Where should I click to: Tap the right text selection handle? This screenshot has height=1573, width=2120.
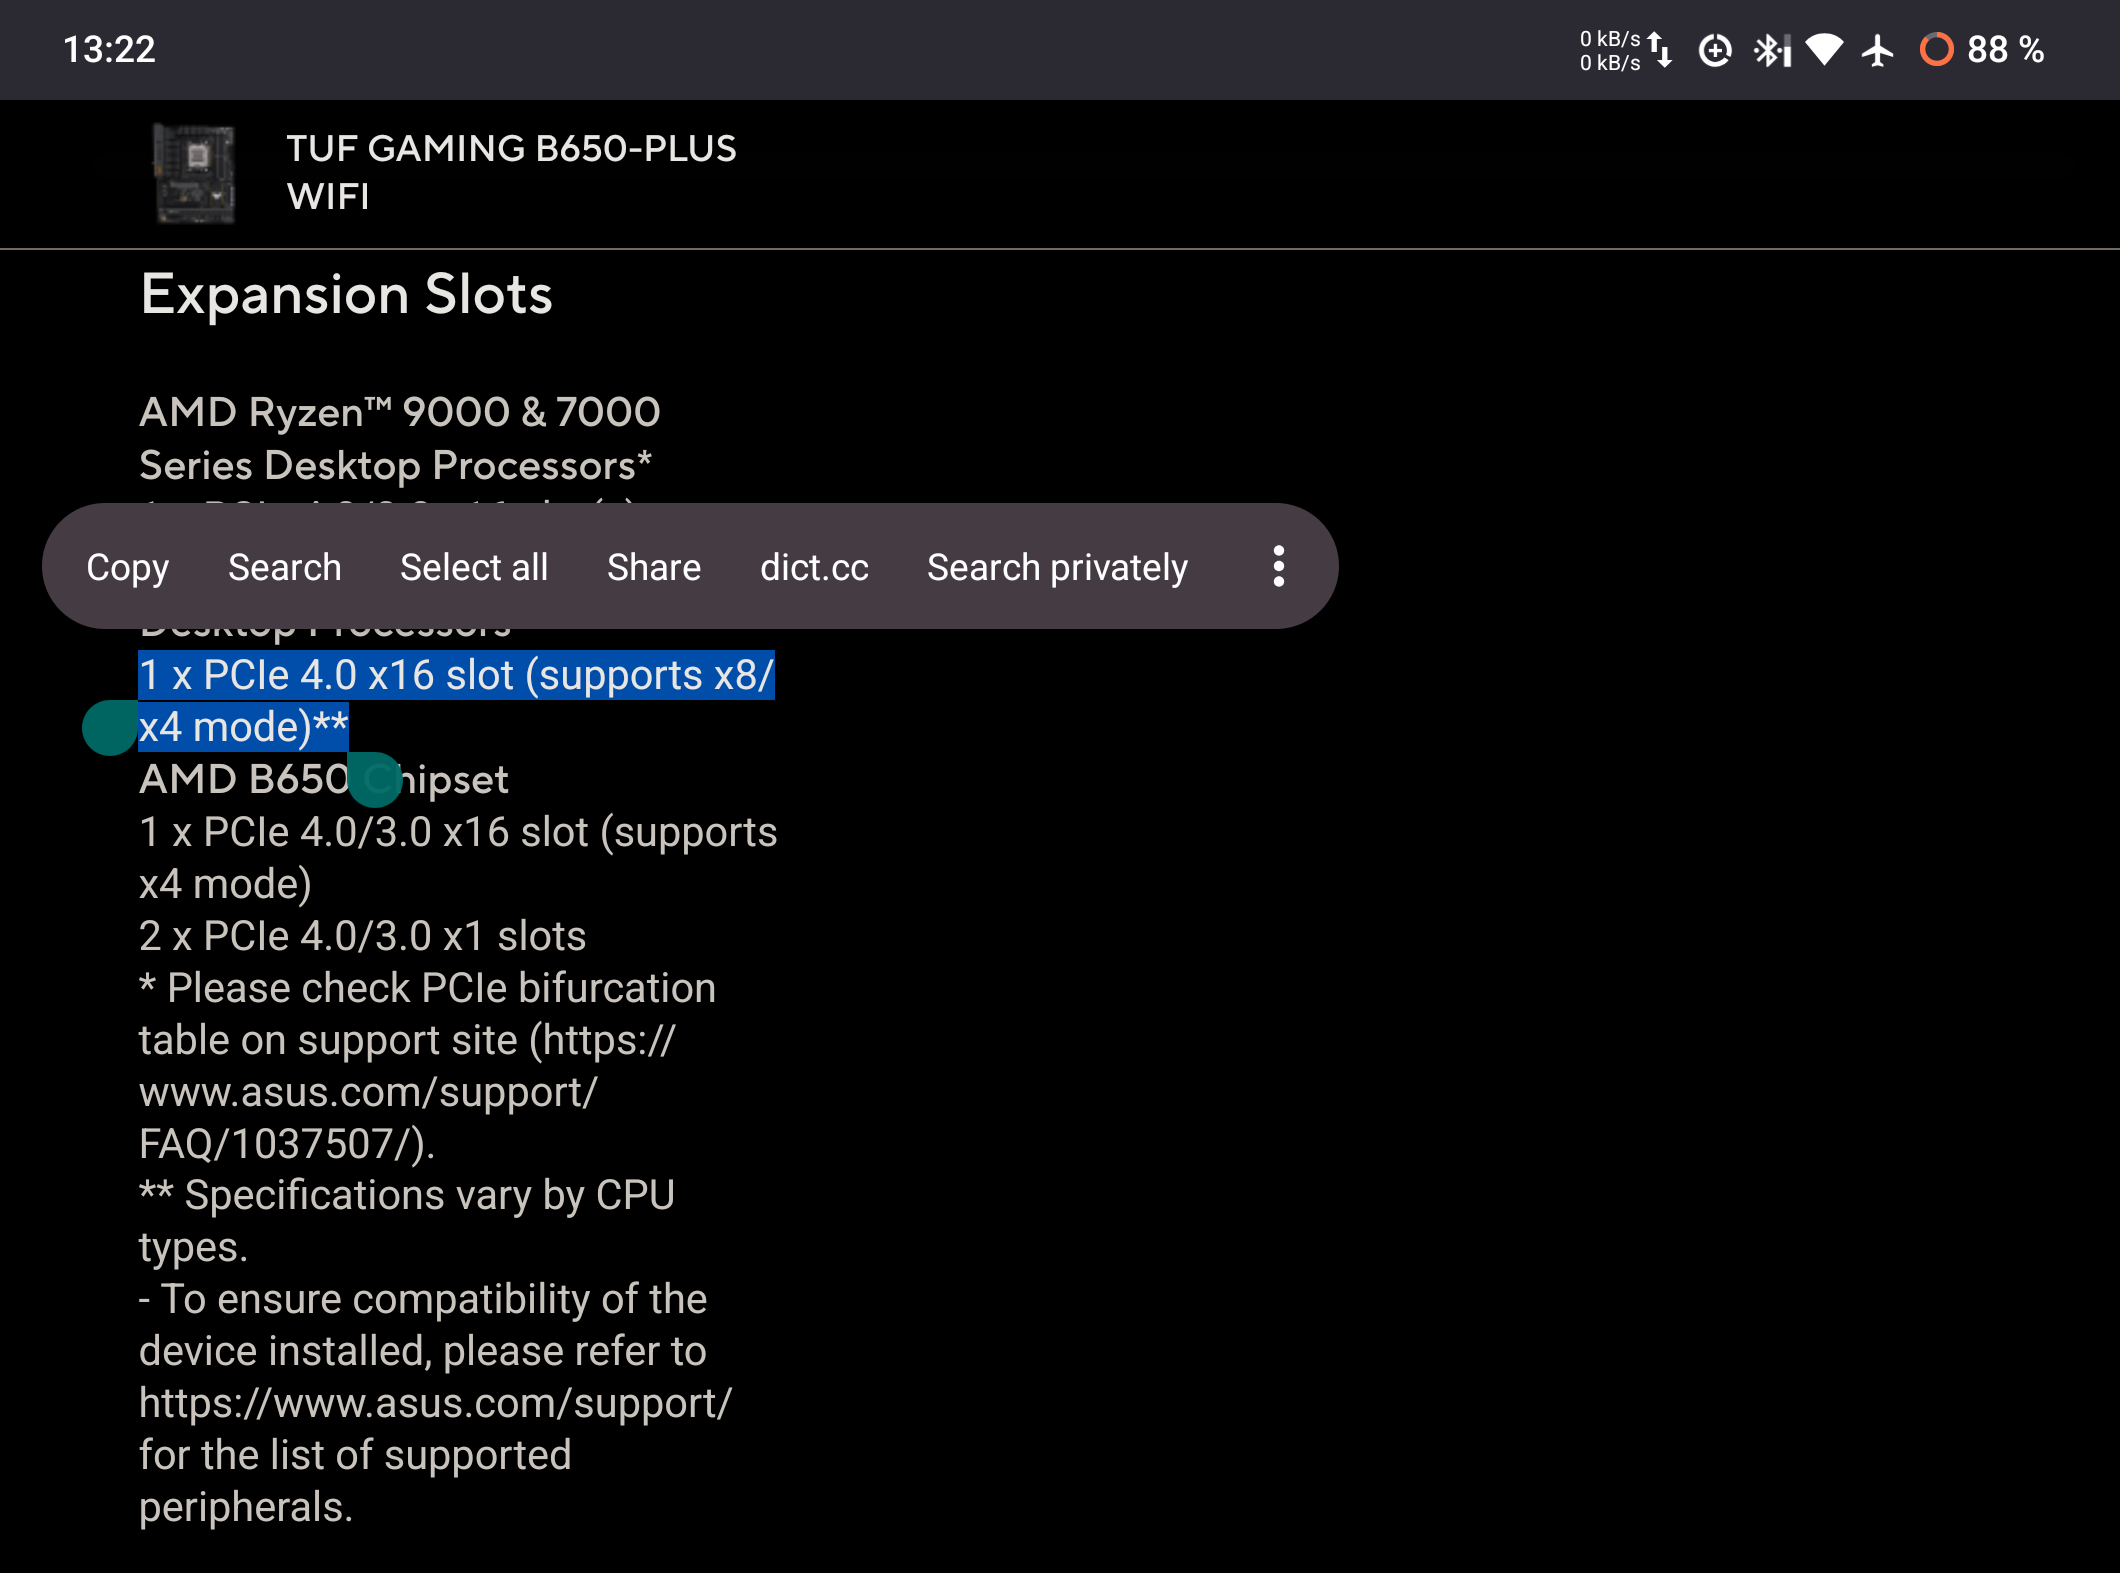point(375,780)
